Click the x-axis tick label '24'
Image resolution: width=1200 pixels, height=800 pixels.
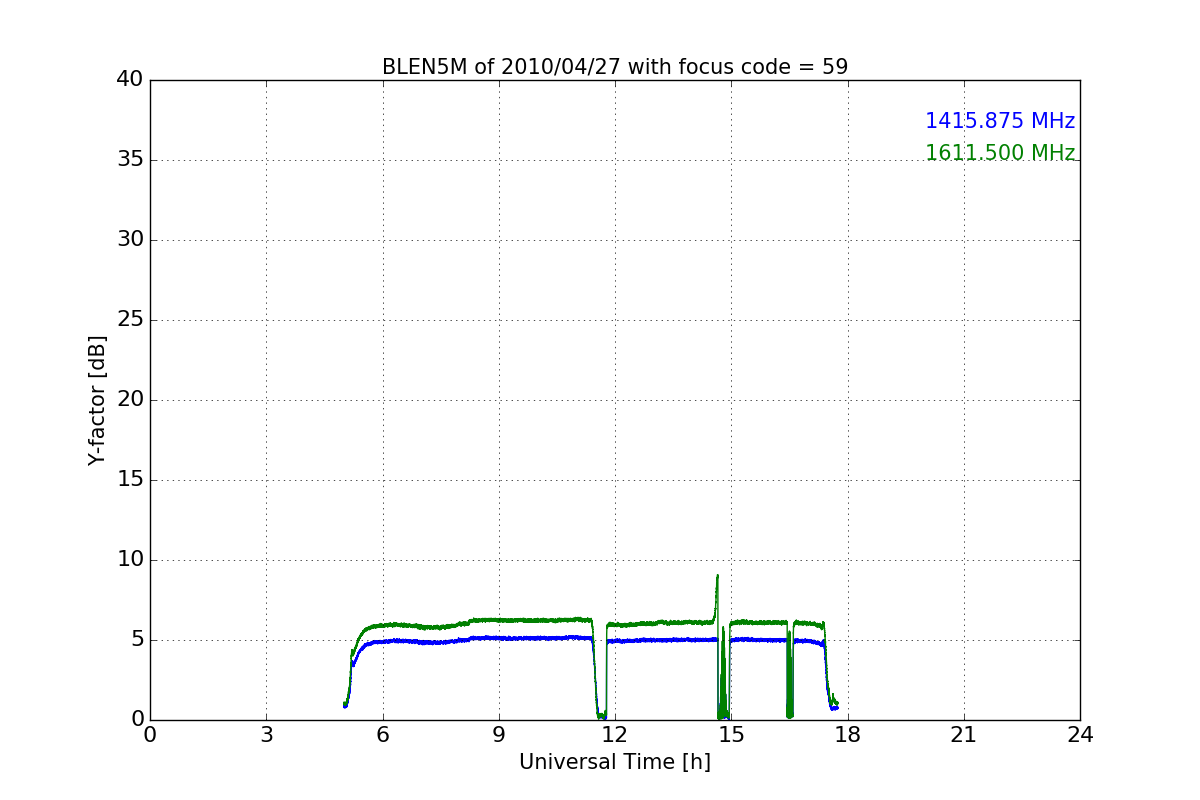[x=1080, y=735]
